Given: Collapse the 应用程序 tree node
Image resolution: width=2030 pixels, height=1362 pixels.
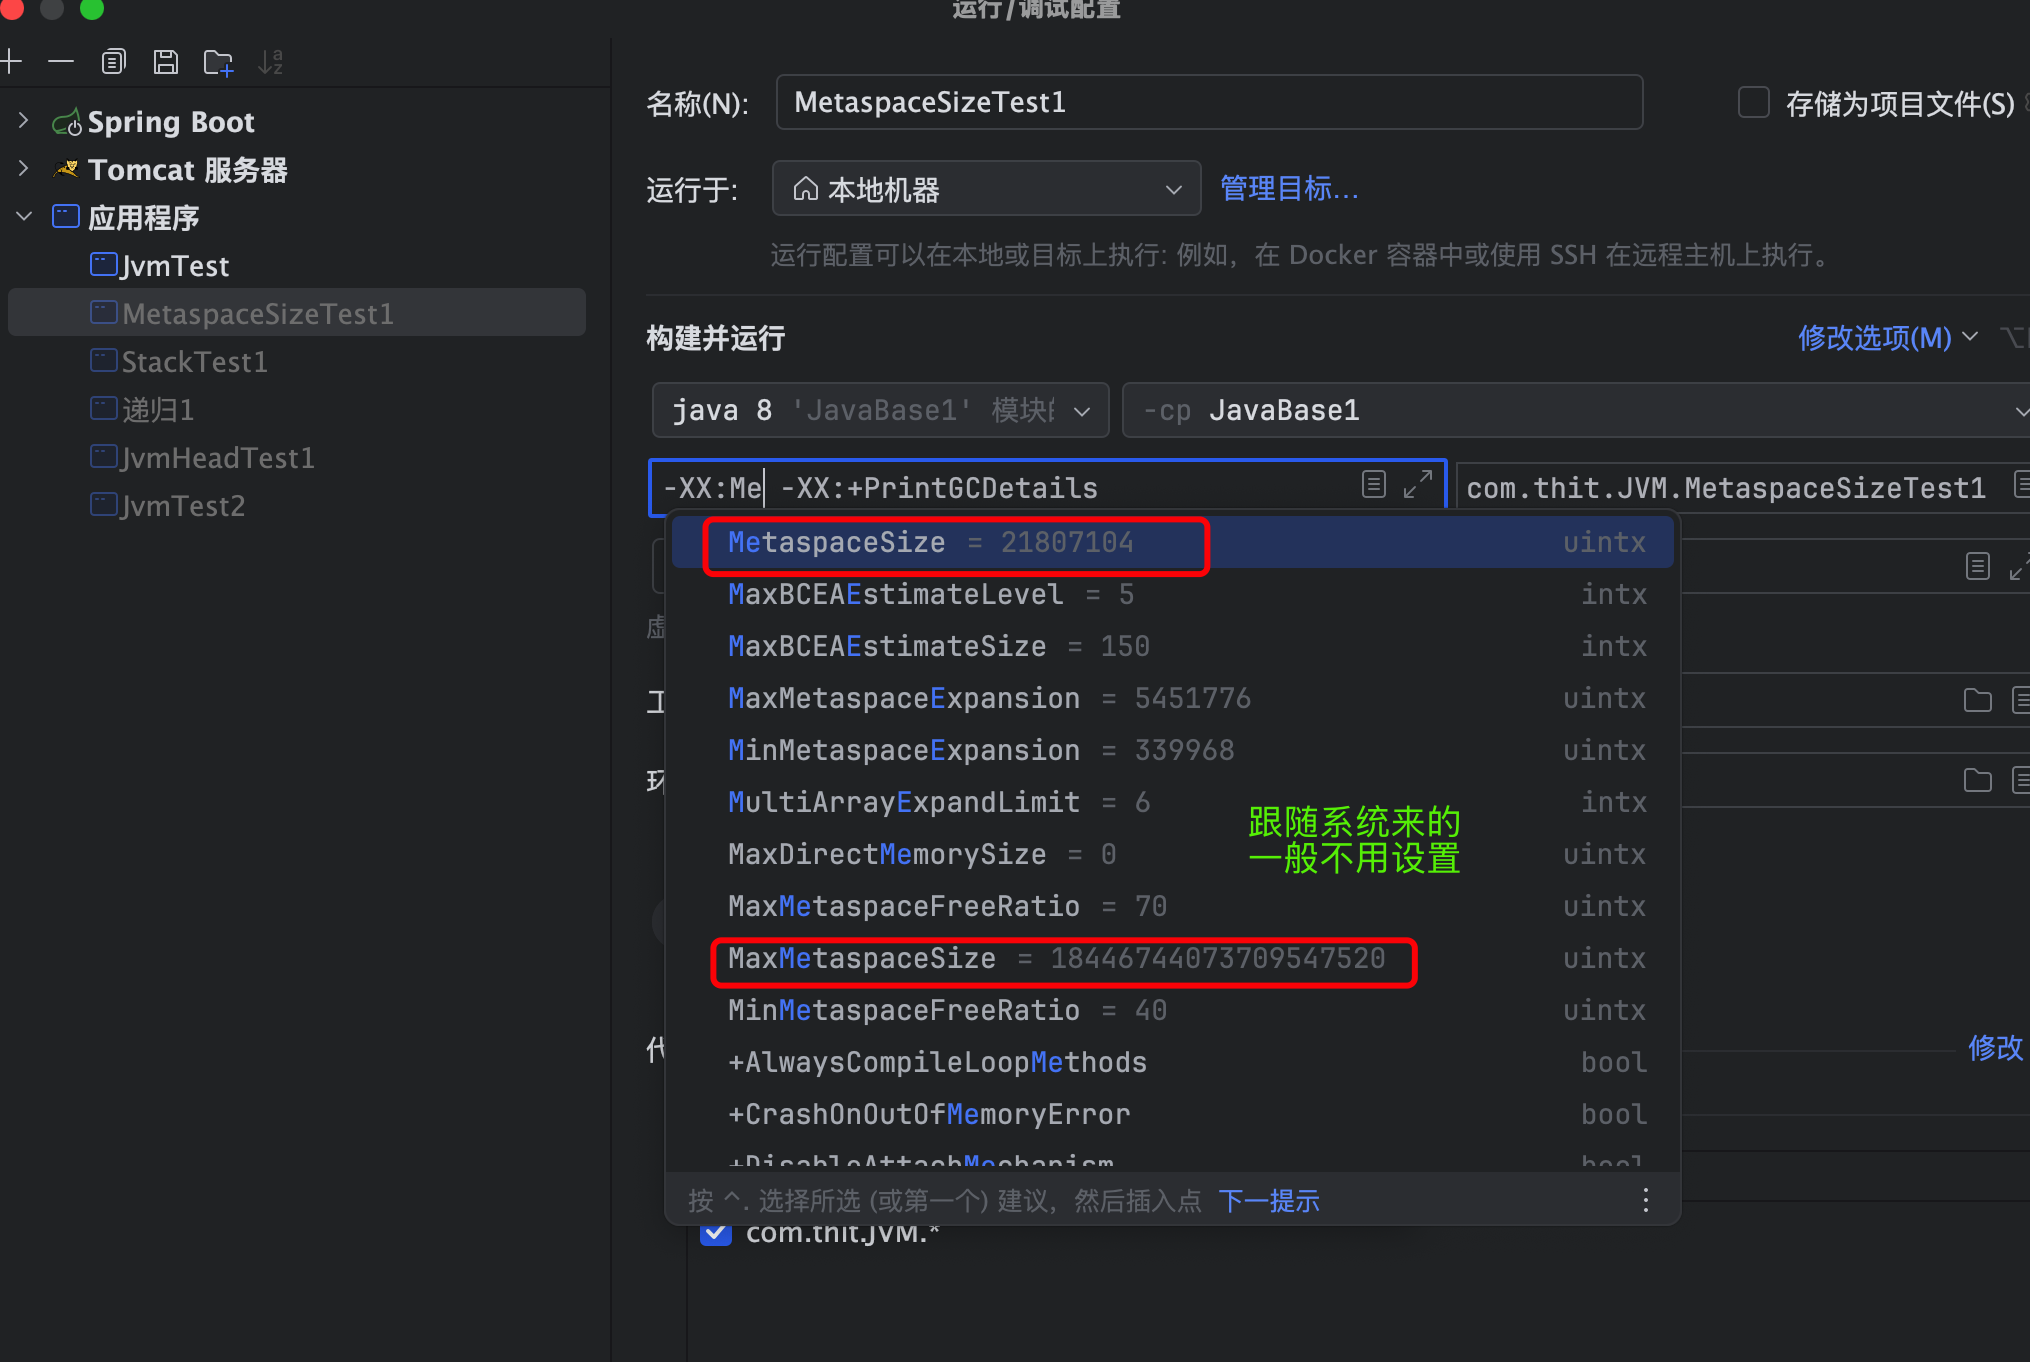Looking at the screenshot, I should click(24, 217).
